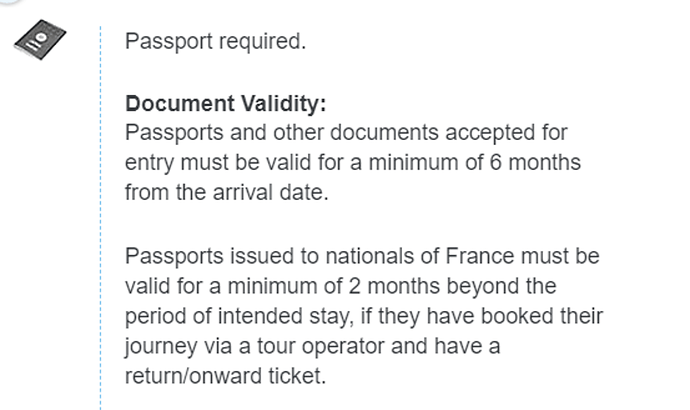Click the line 'journey via a tour operator and have a'
The image size is (690, 410).
[x=312, y=346]
